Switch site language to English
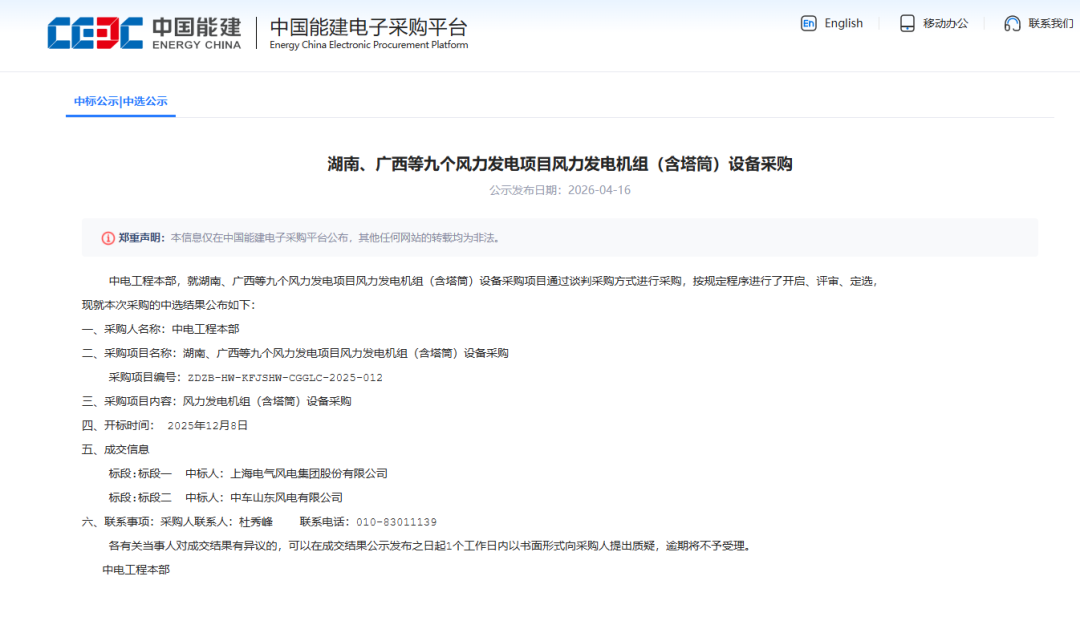Image resolution: width=1080 pixels, height=617 pixels. click(843, 23)
